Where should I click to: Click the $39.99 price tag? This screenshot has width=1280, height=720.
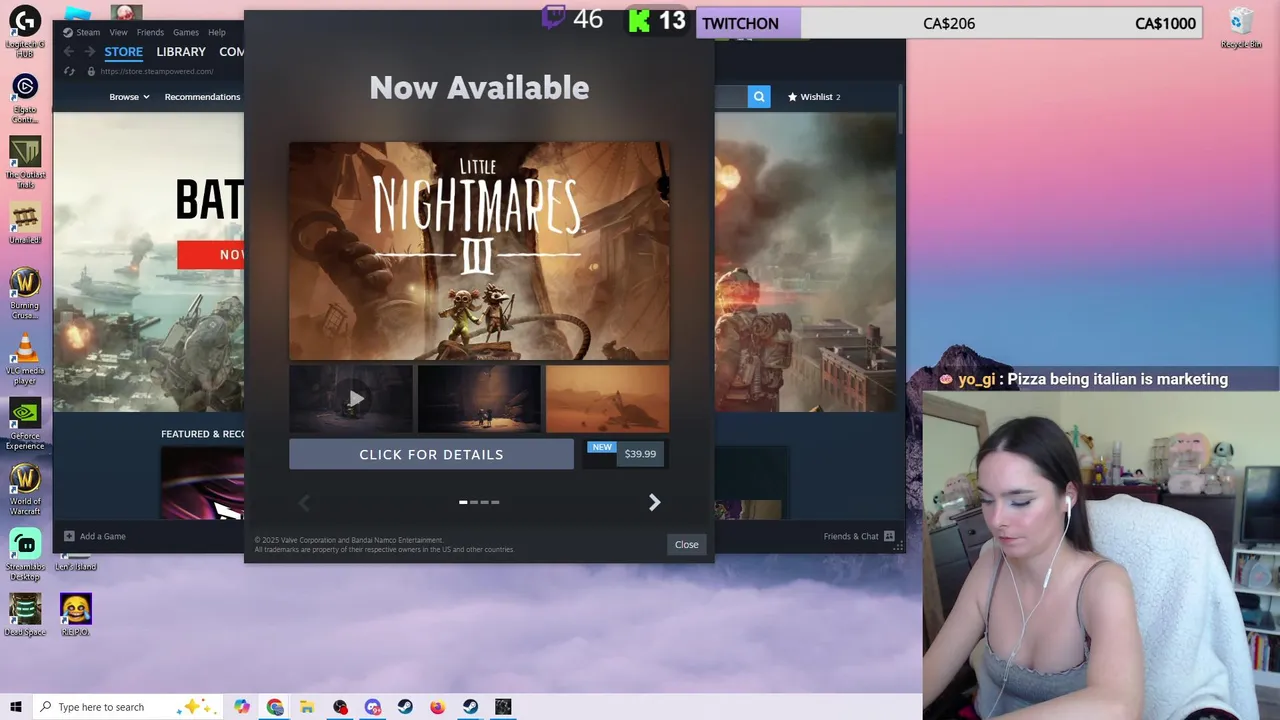pyautogui.click(x=640, y=454)
